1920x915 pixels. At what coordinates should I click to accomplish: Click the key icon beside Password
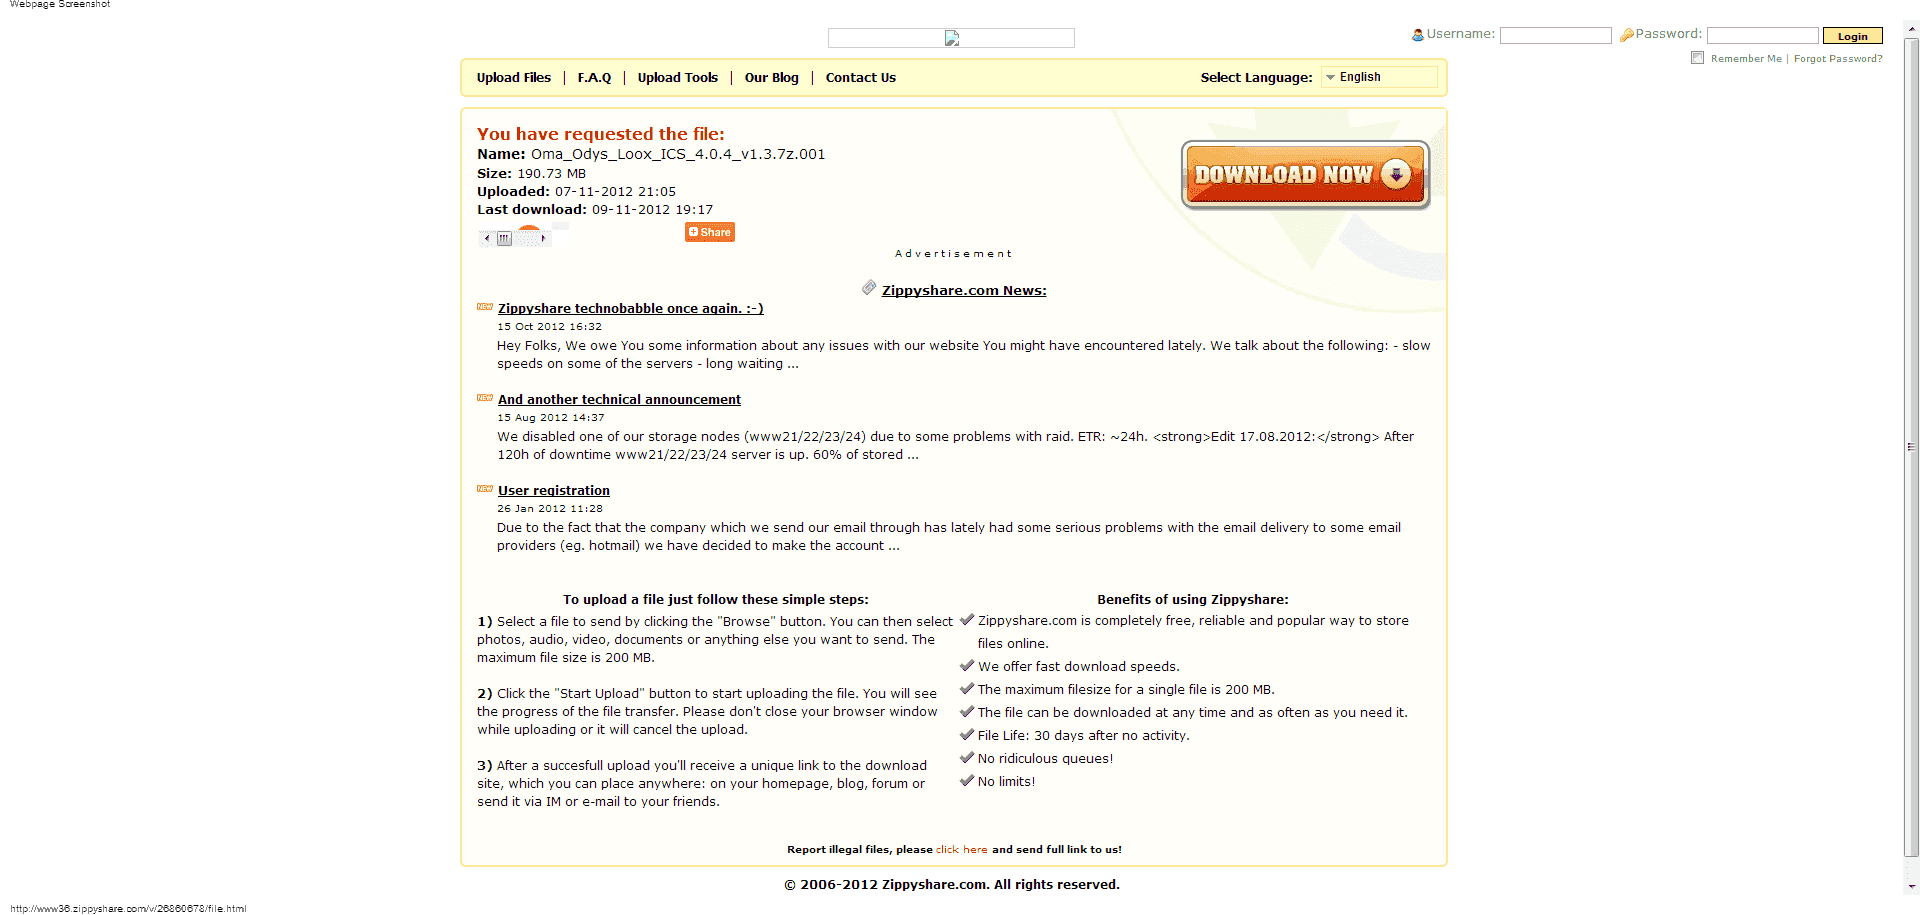click(1626, 35)
